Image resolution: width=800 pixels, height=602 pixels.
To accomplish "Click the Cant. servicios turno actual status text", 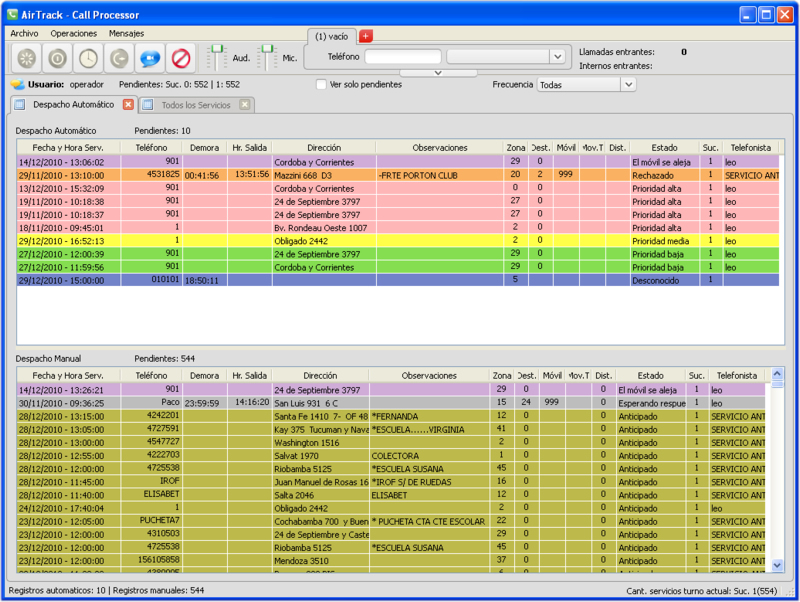I will pos(702,591).
